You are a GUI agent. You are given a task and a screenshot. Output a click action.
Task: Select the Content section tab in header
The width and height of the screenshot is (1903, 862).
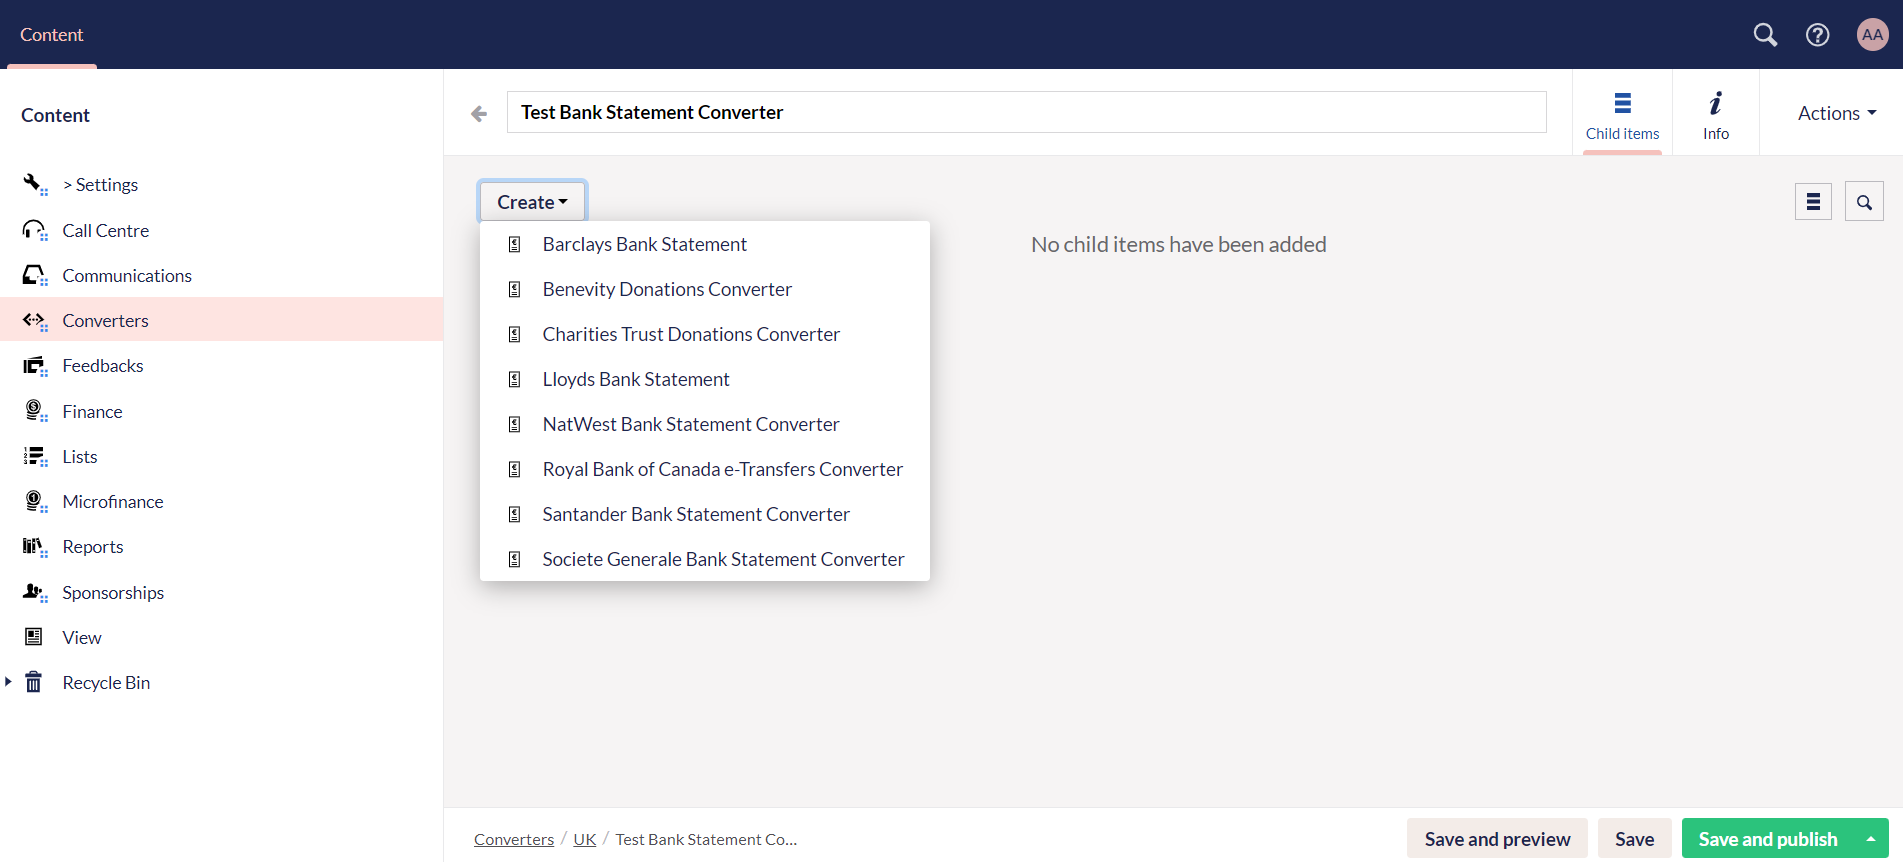[x=52, y=35]
